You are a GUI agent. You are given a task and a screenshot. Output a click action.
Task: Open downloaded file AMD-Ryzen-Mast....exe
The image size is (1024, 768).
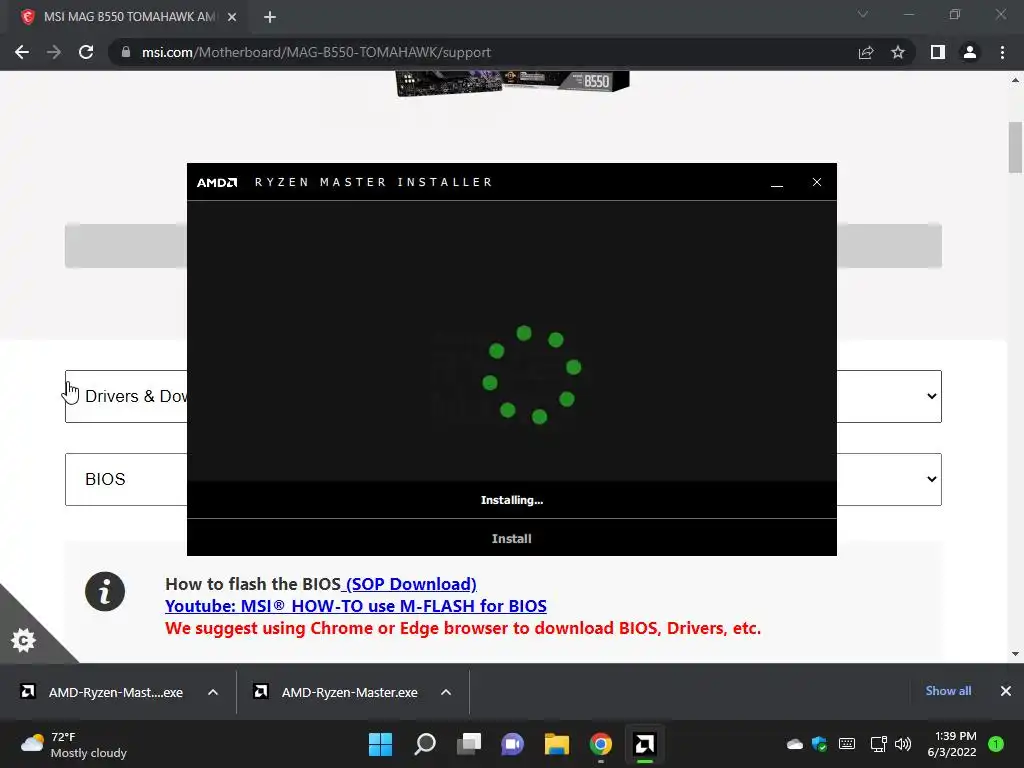tap(104, 692)
